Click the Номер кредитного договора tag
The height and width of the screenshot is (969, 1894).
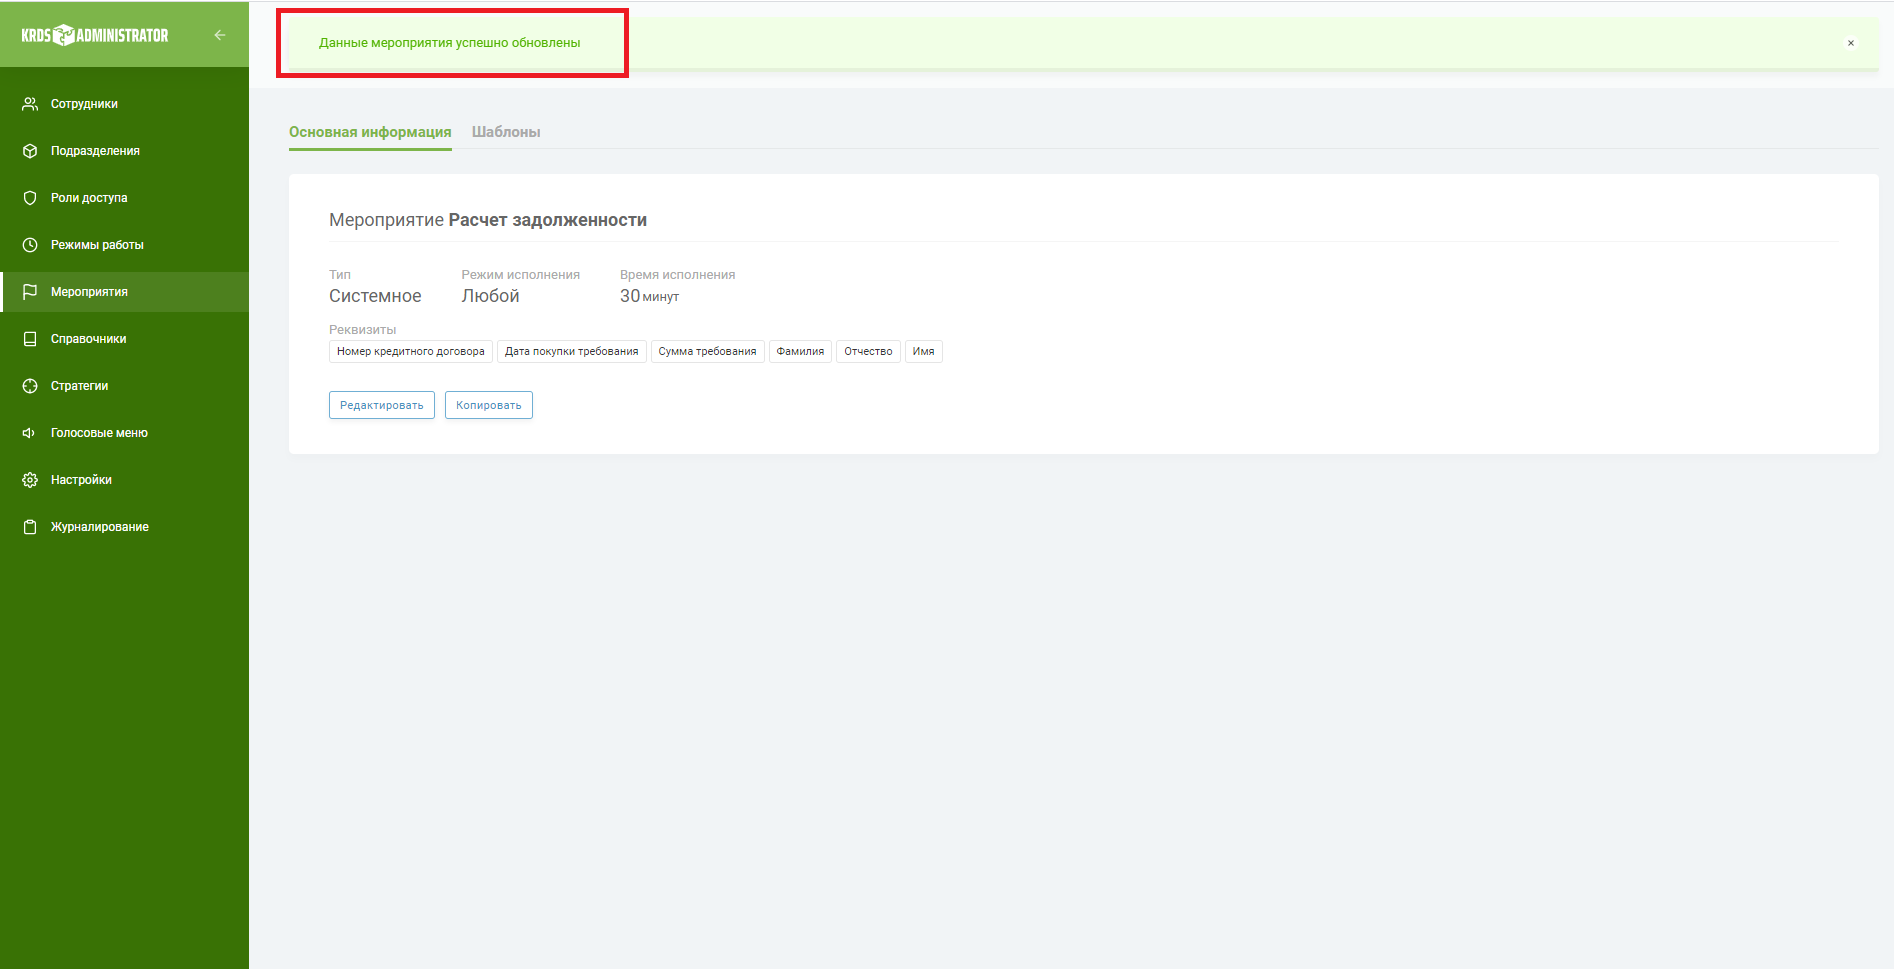(x=411, y=351)
